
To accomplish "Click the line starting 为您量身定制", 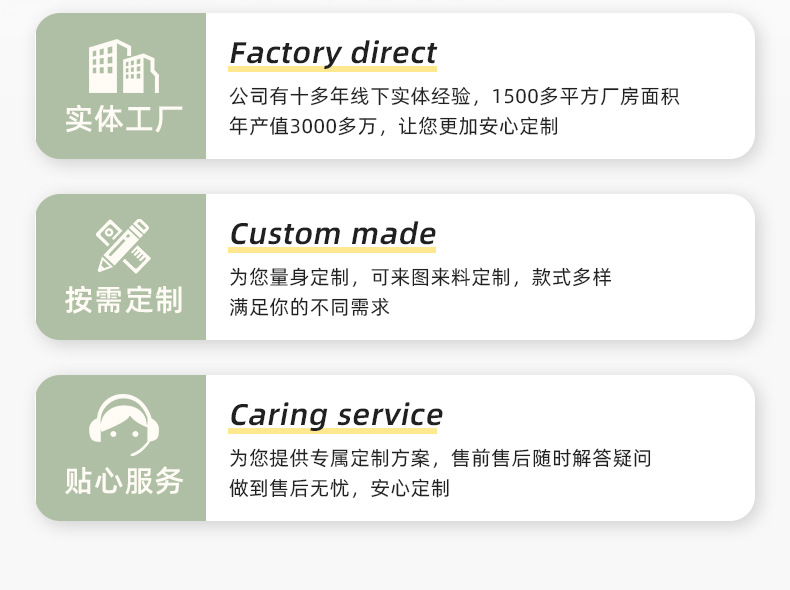I will 420,277.
